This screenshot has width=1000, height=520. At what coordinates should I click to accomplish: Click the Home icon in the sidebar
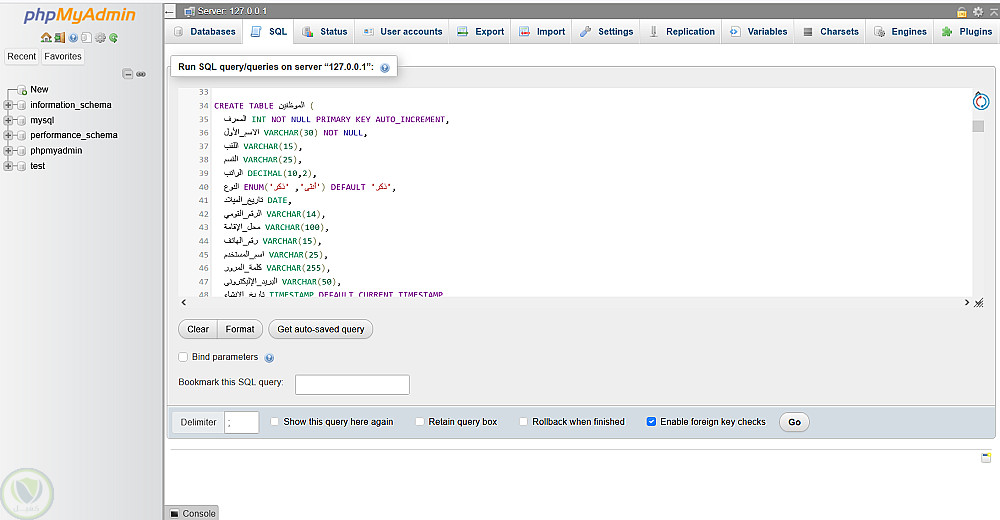click(x=46, y=38)
